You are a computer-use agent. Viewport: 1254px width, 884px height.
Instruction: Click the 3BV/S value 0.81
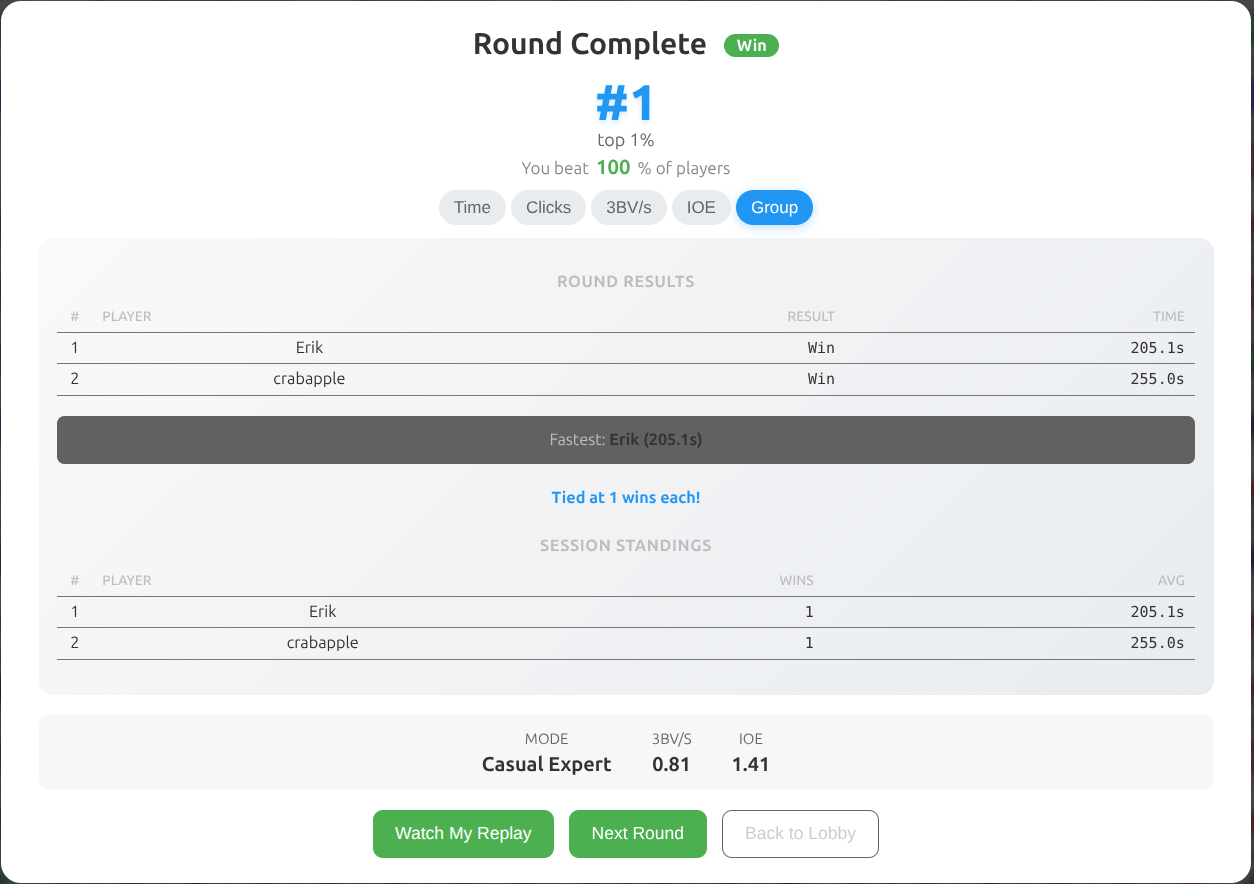click(x=670, y=763)
